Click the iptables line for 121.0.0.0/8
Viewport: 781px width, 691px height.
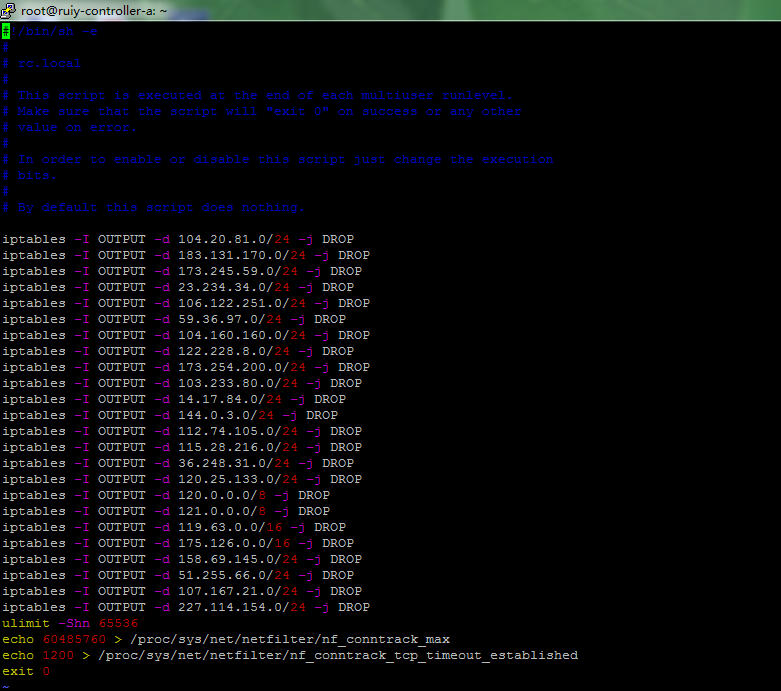(166, 511)
